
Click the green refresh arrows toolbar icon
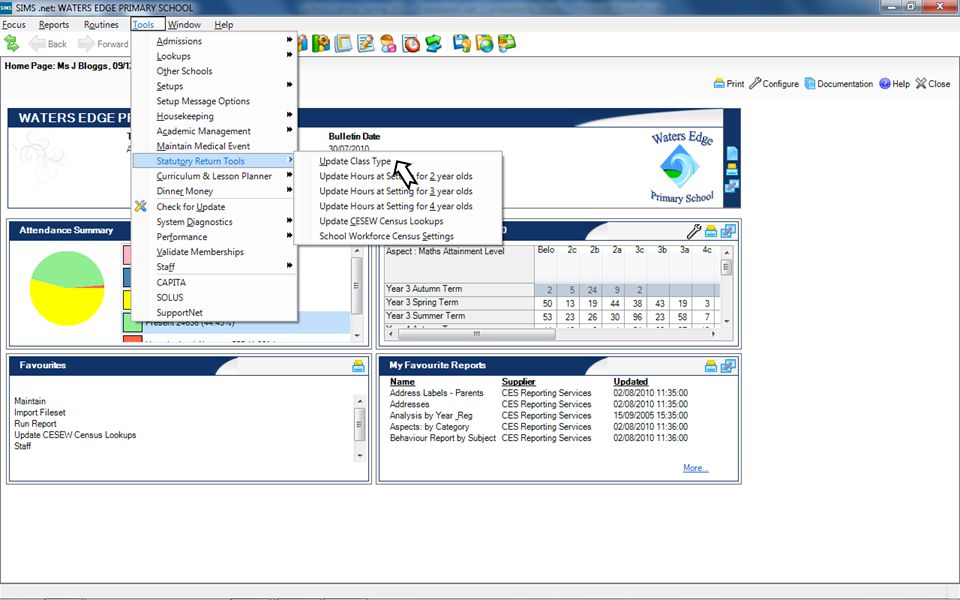coord(11,43)
